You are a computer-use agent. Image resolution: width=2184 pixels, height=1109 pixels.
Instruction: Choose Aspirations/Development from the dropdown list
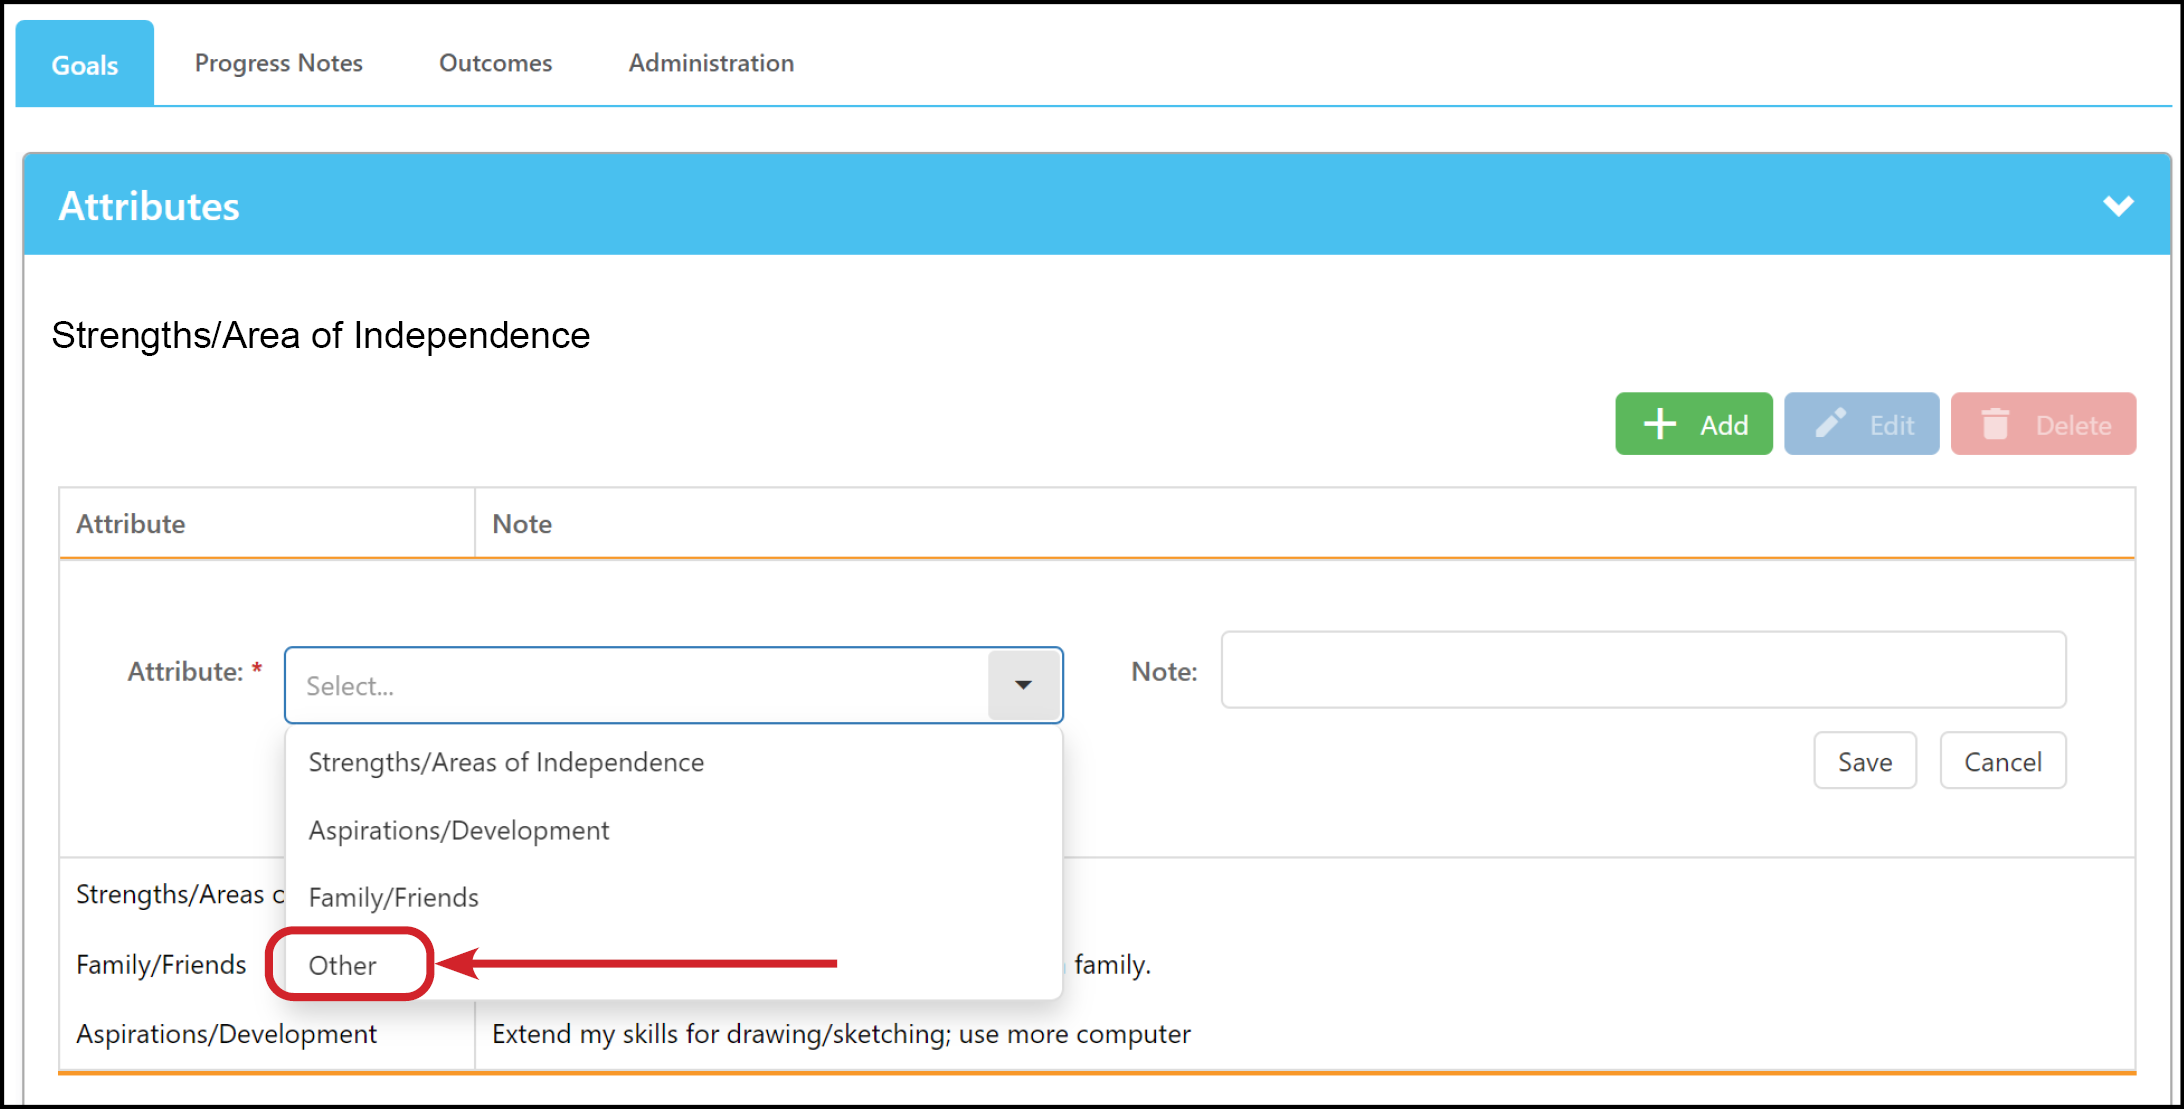[674, 830]
